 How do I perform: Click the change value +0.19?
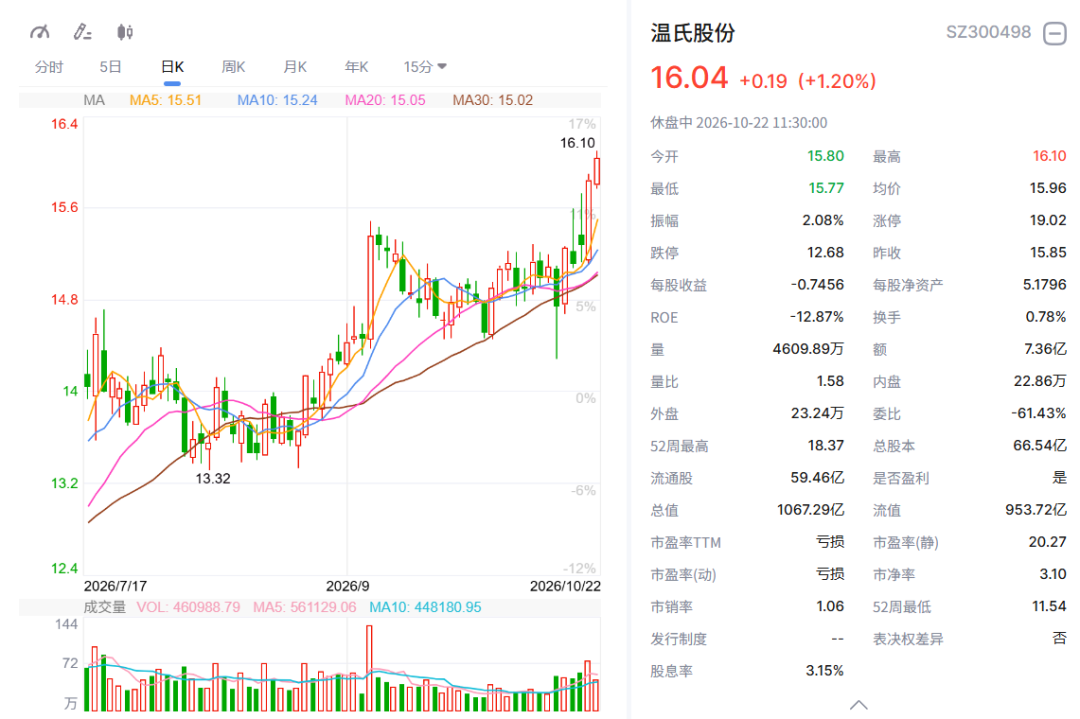pyautogui.click(x=763, y=81)
